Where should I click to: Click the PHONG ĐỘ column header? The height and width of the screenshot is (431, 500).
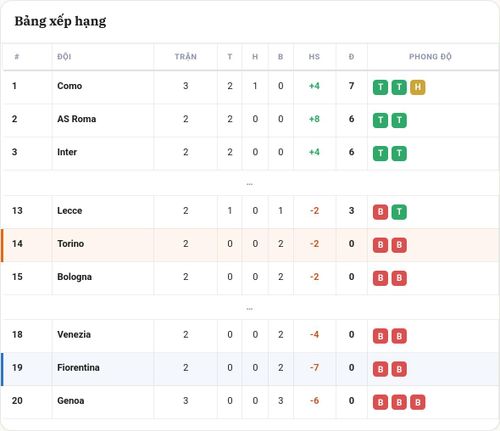(x=430, y=57)
